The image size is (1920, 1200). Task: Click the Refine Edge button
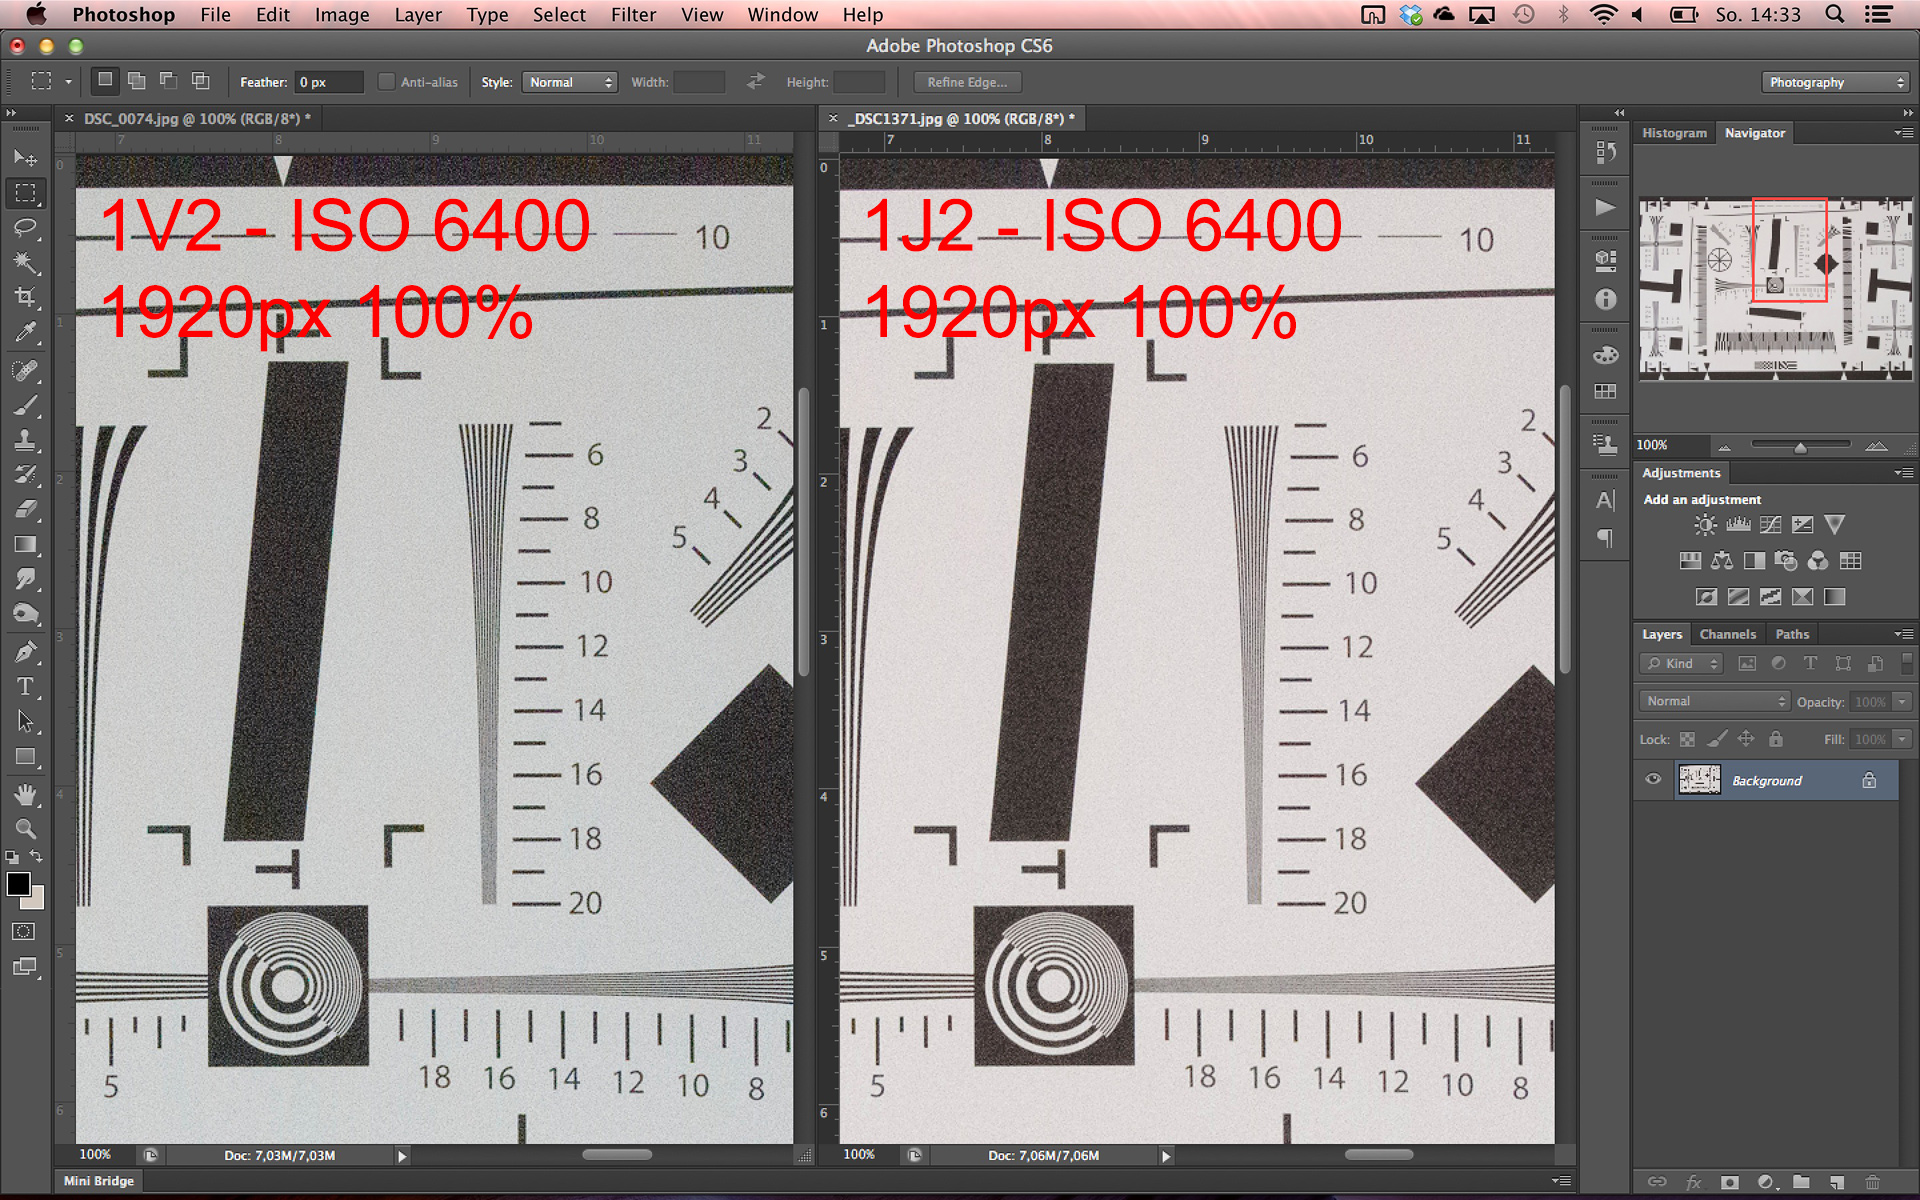966,82
